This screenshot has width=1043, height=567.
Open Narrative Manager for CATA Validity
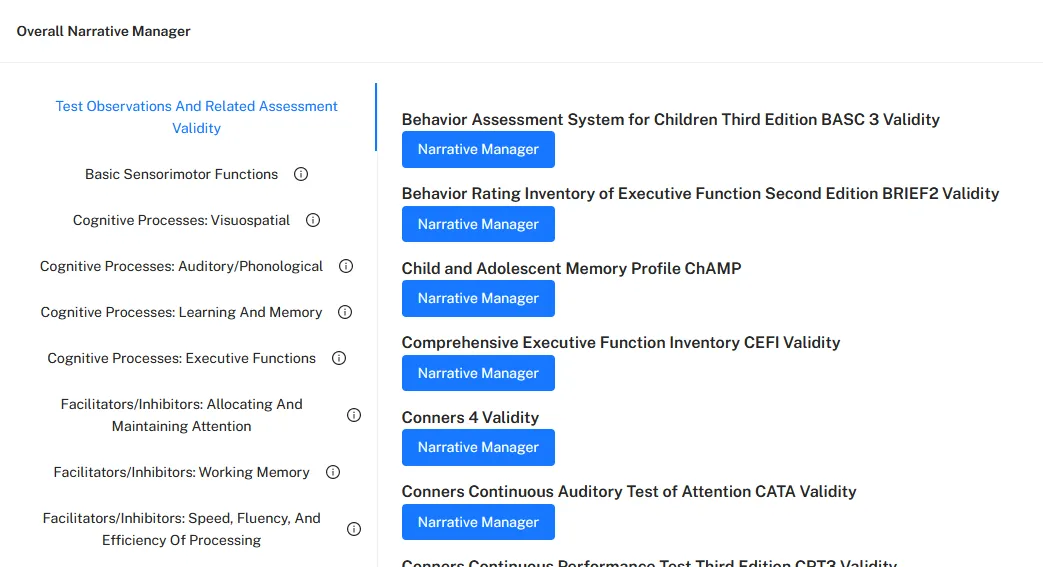[478, 522]
